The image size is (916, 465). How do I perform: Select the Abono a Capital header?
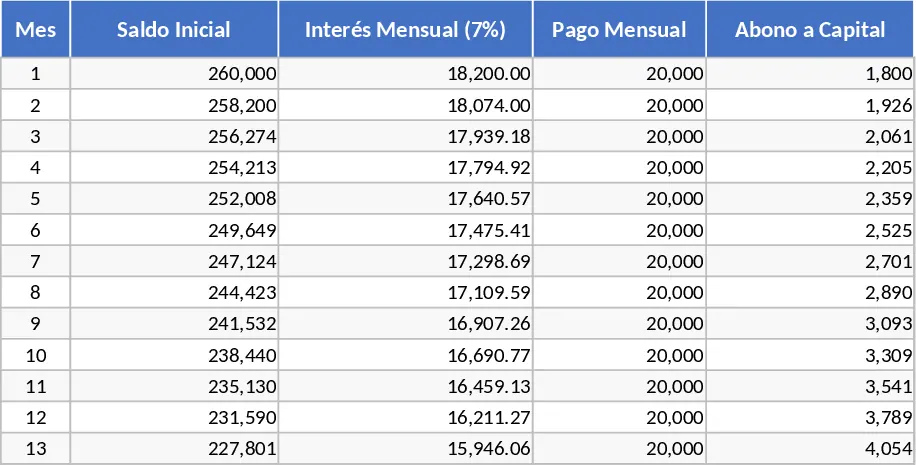pos(810,29)
